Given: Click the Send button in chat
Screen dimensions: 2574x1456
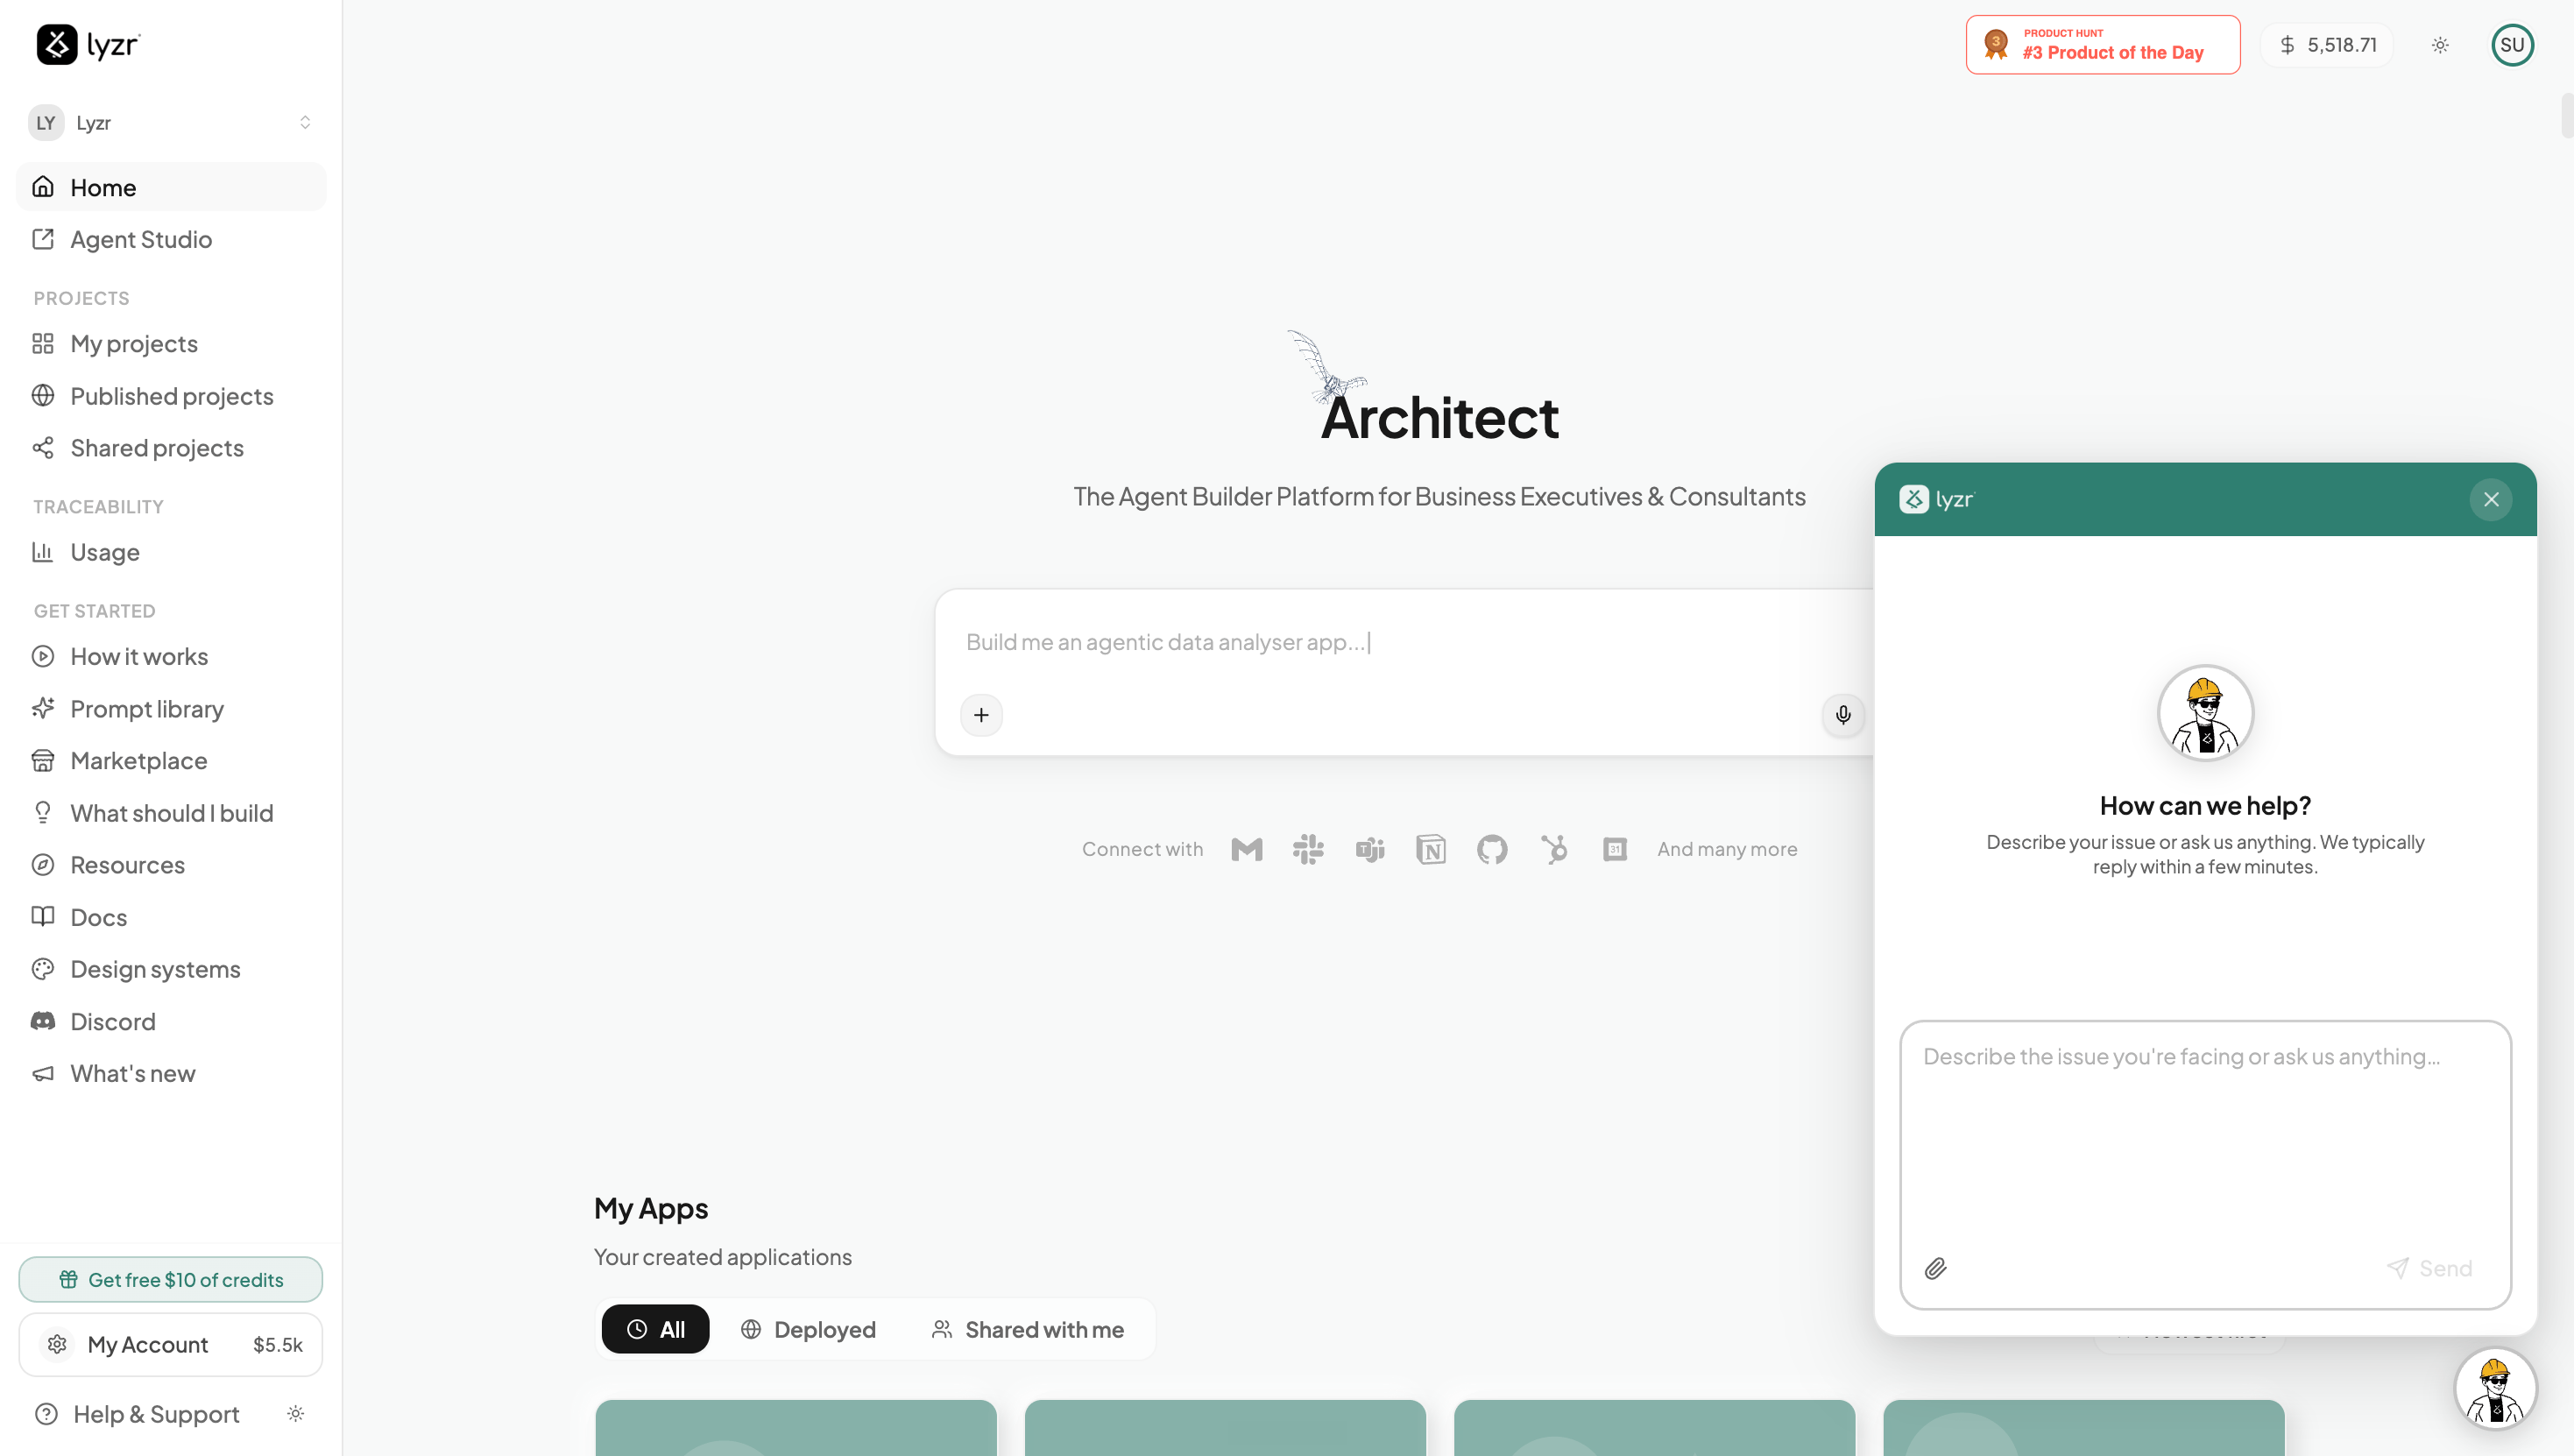Looking at the screenshot, I should (x=2429, y=1269).
